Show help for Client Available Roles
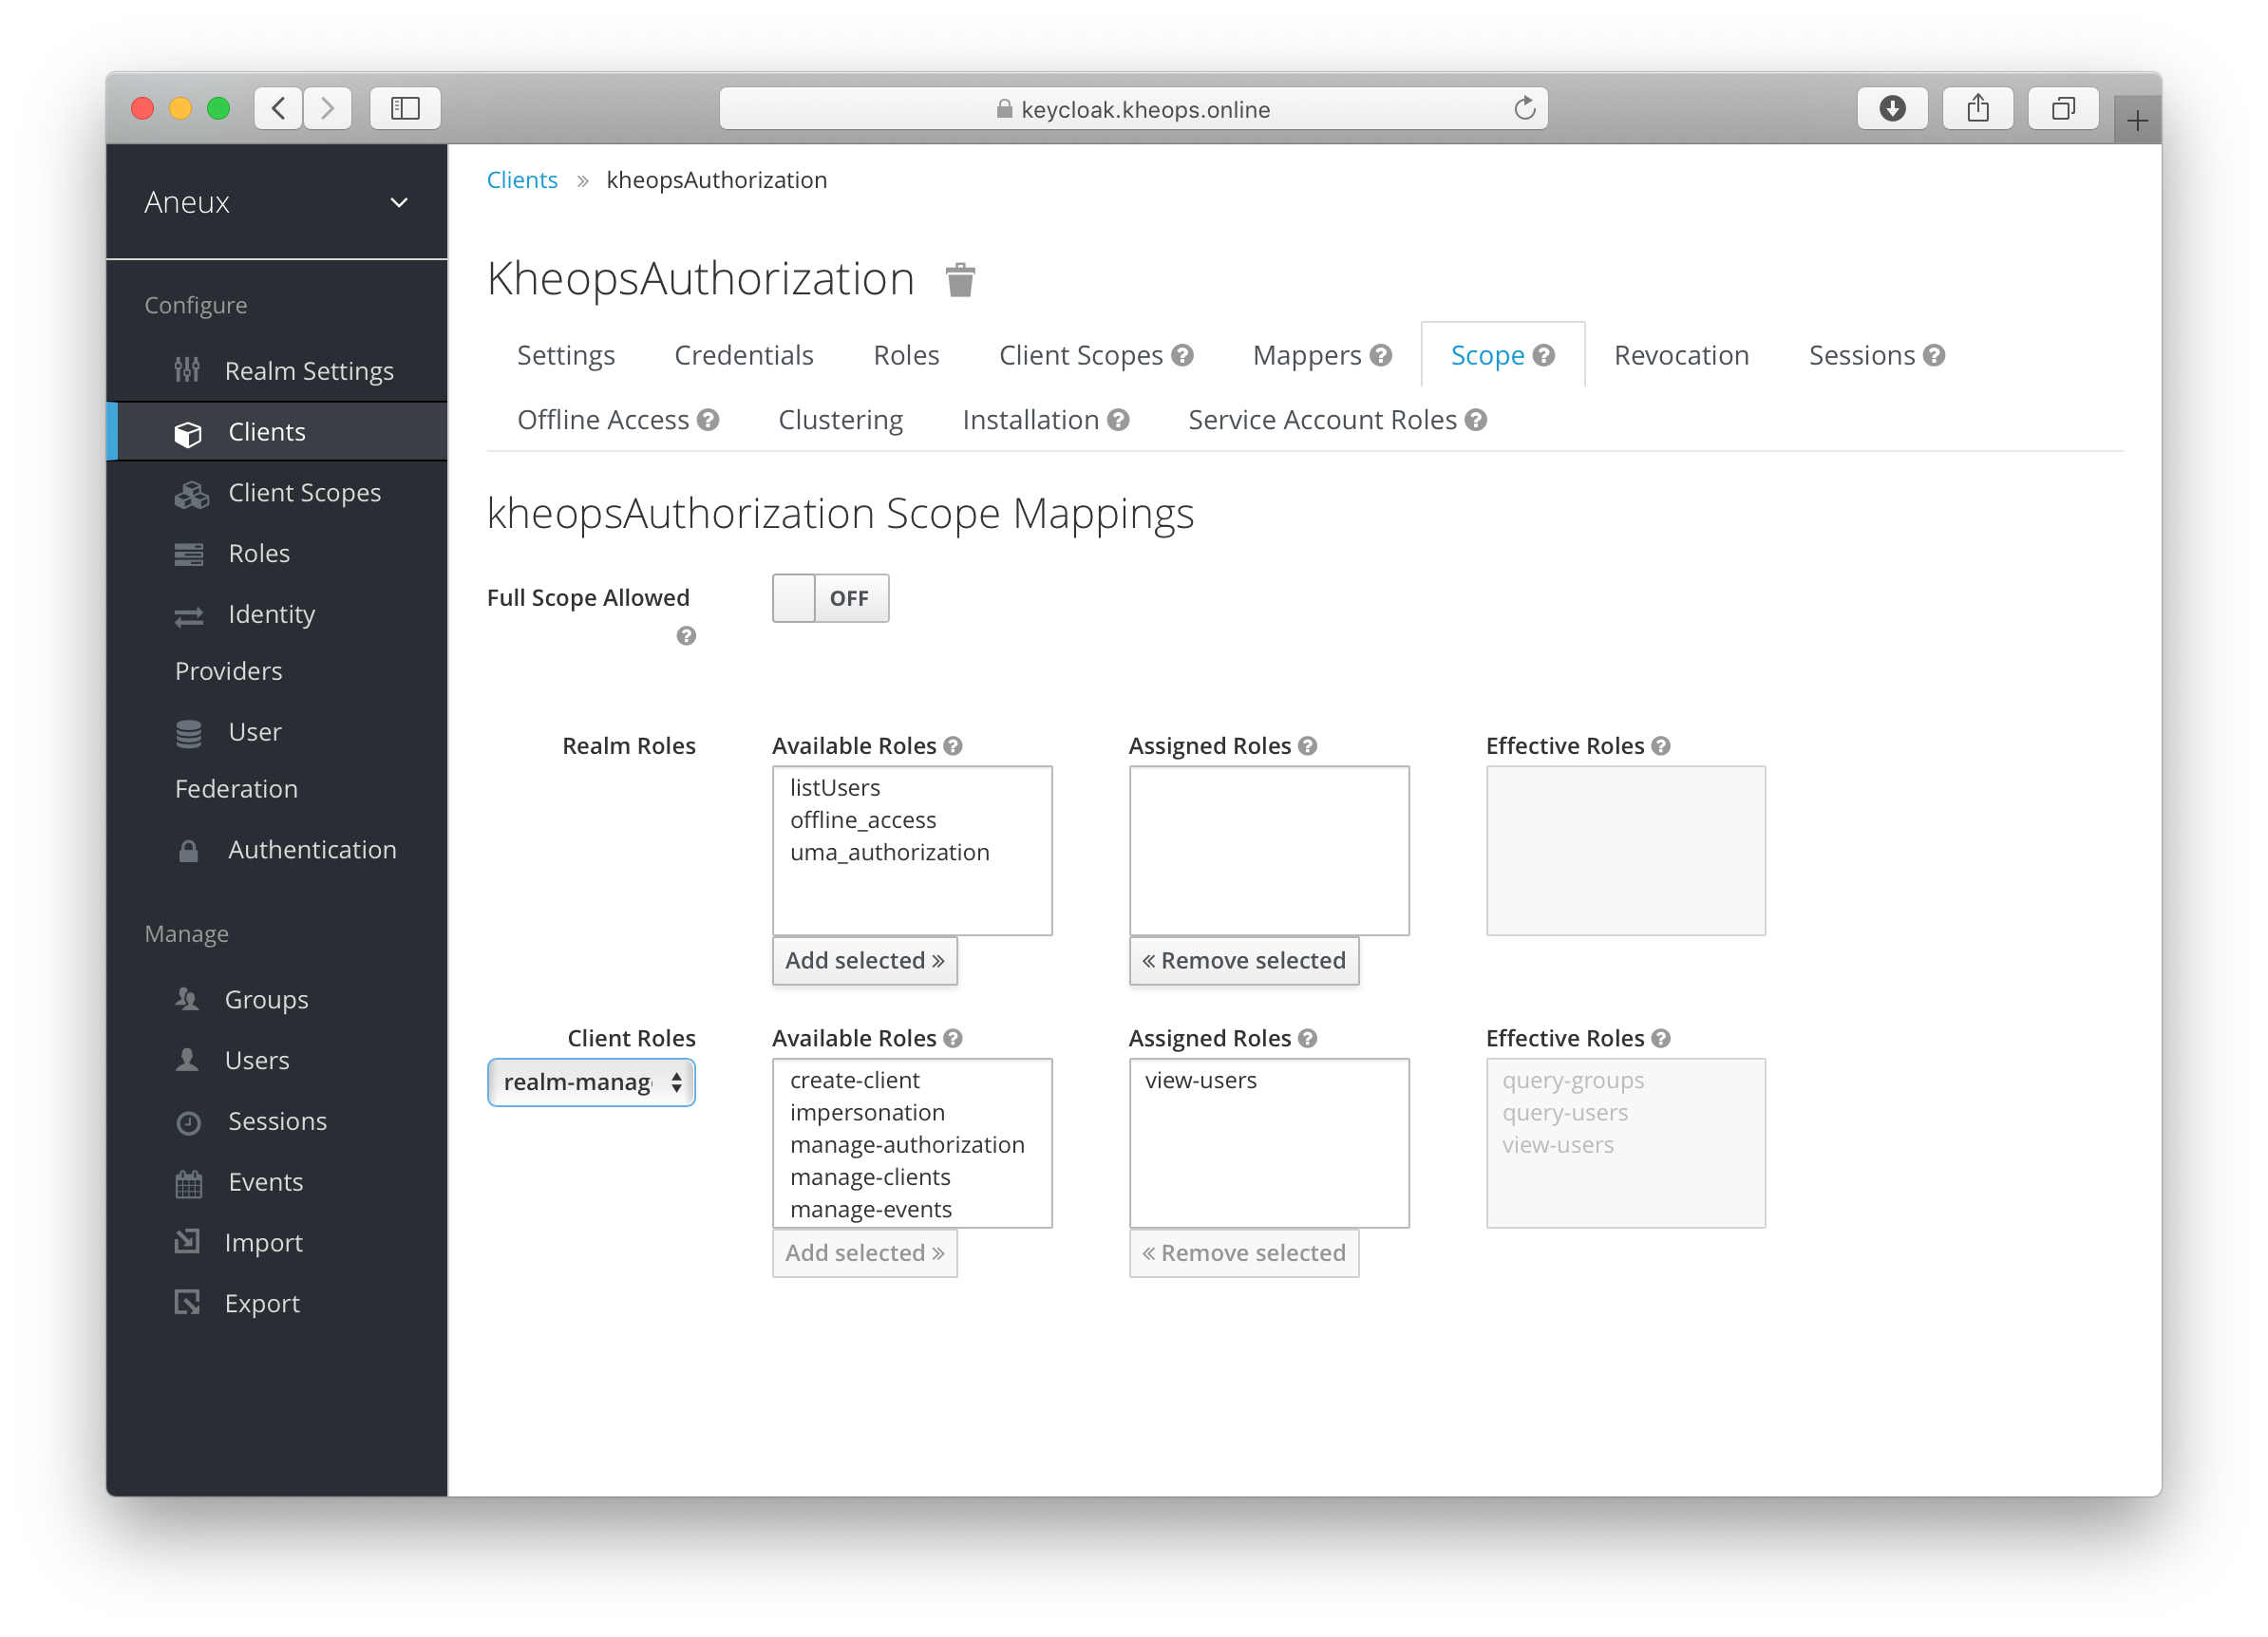 (953, 1039)
